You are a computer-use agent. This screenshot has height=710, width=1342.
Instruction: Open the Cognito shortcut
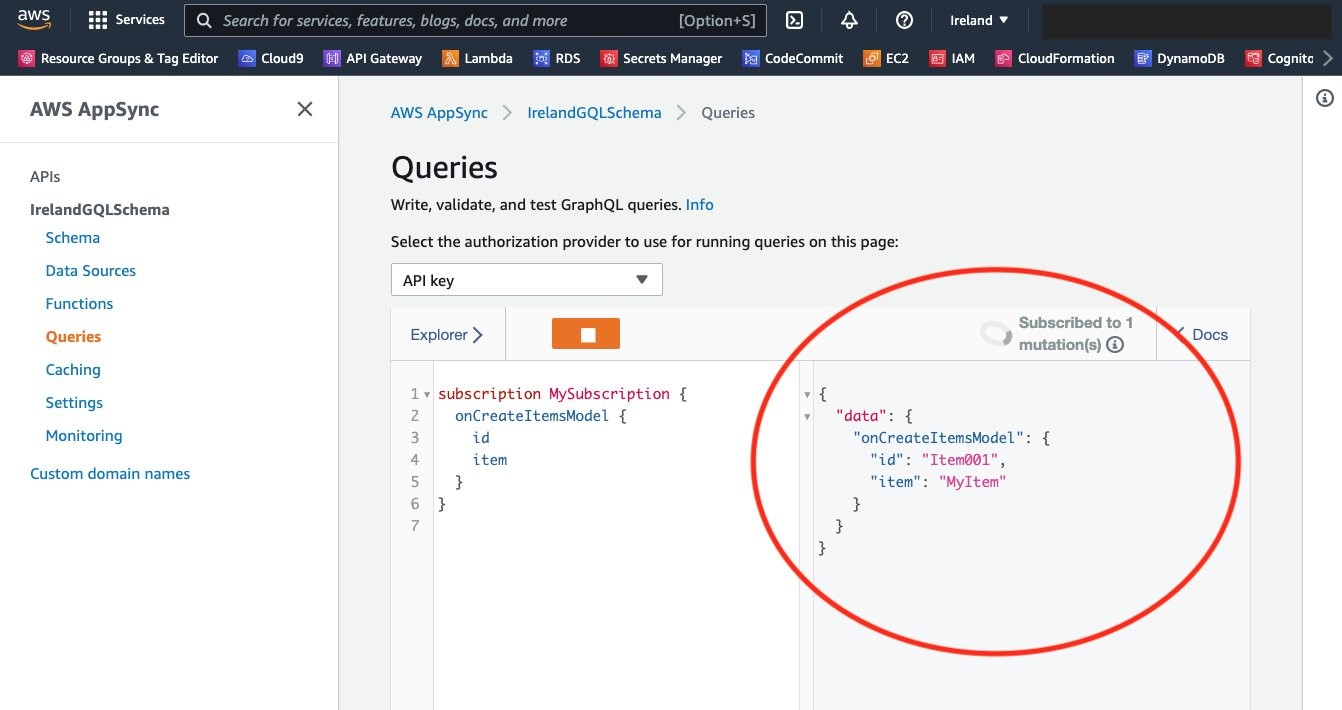click(x=1279, y=58)
